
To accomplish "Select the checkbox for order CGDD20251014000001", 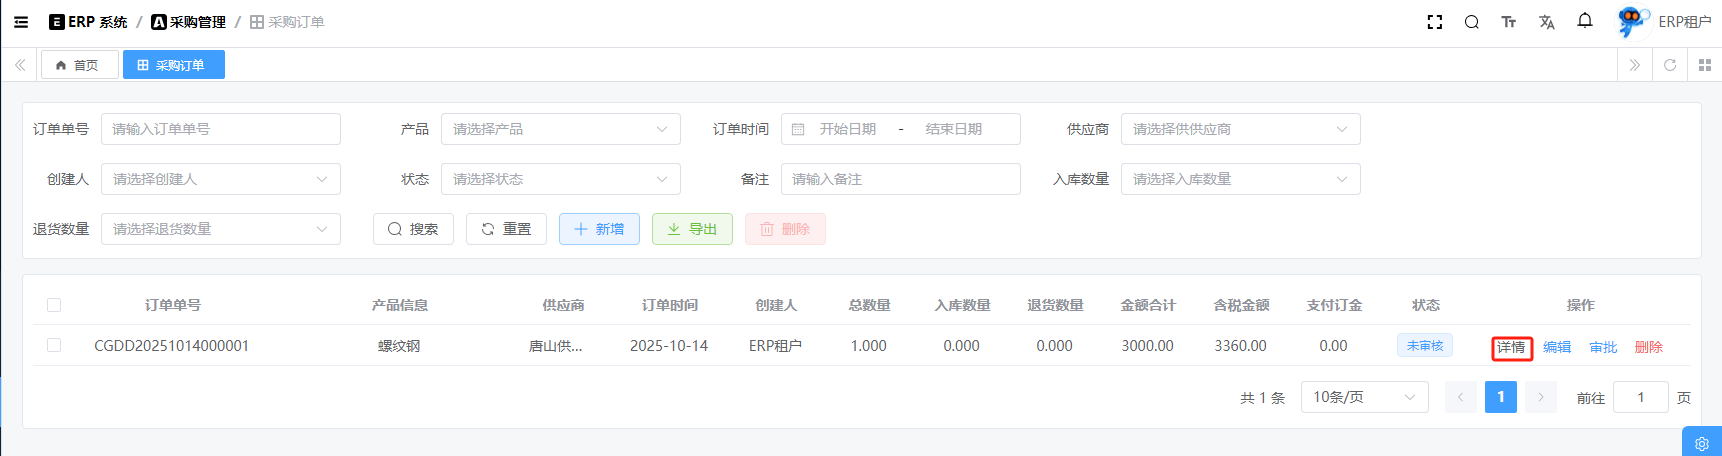I will point(54,345).
